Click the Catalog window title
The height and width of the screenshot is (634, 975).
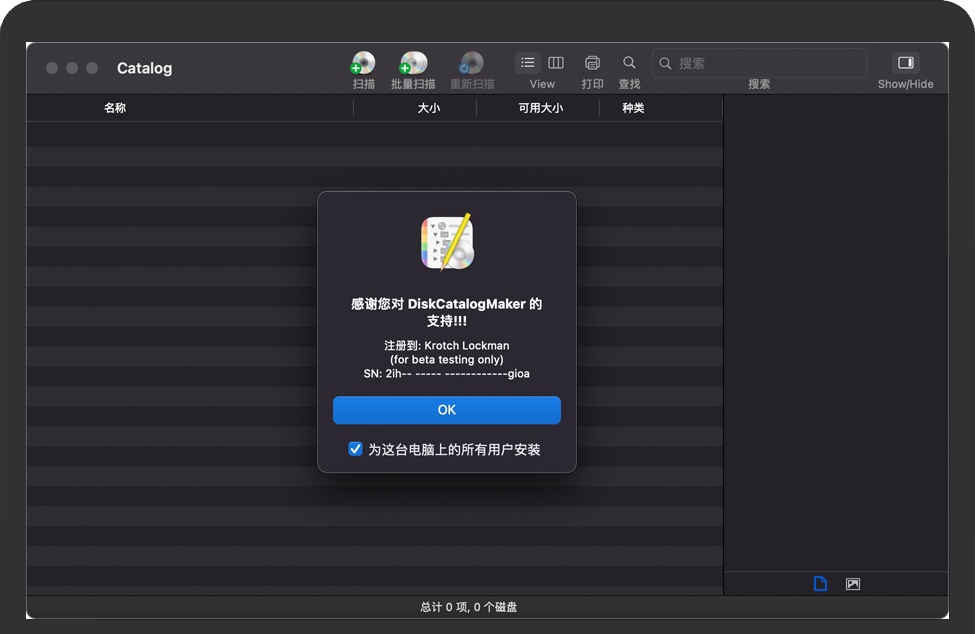144,68
